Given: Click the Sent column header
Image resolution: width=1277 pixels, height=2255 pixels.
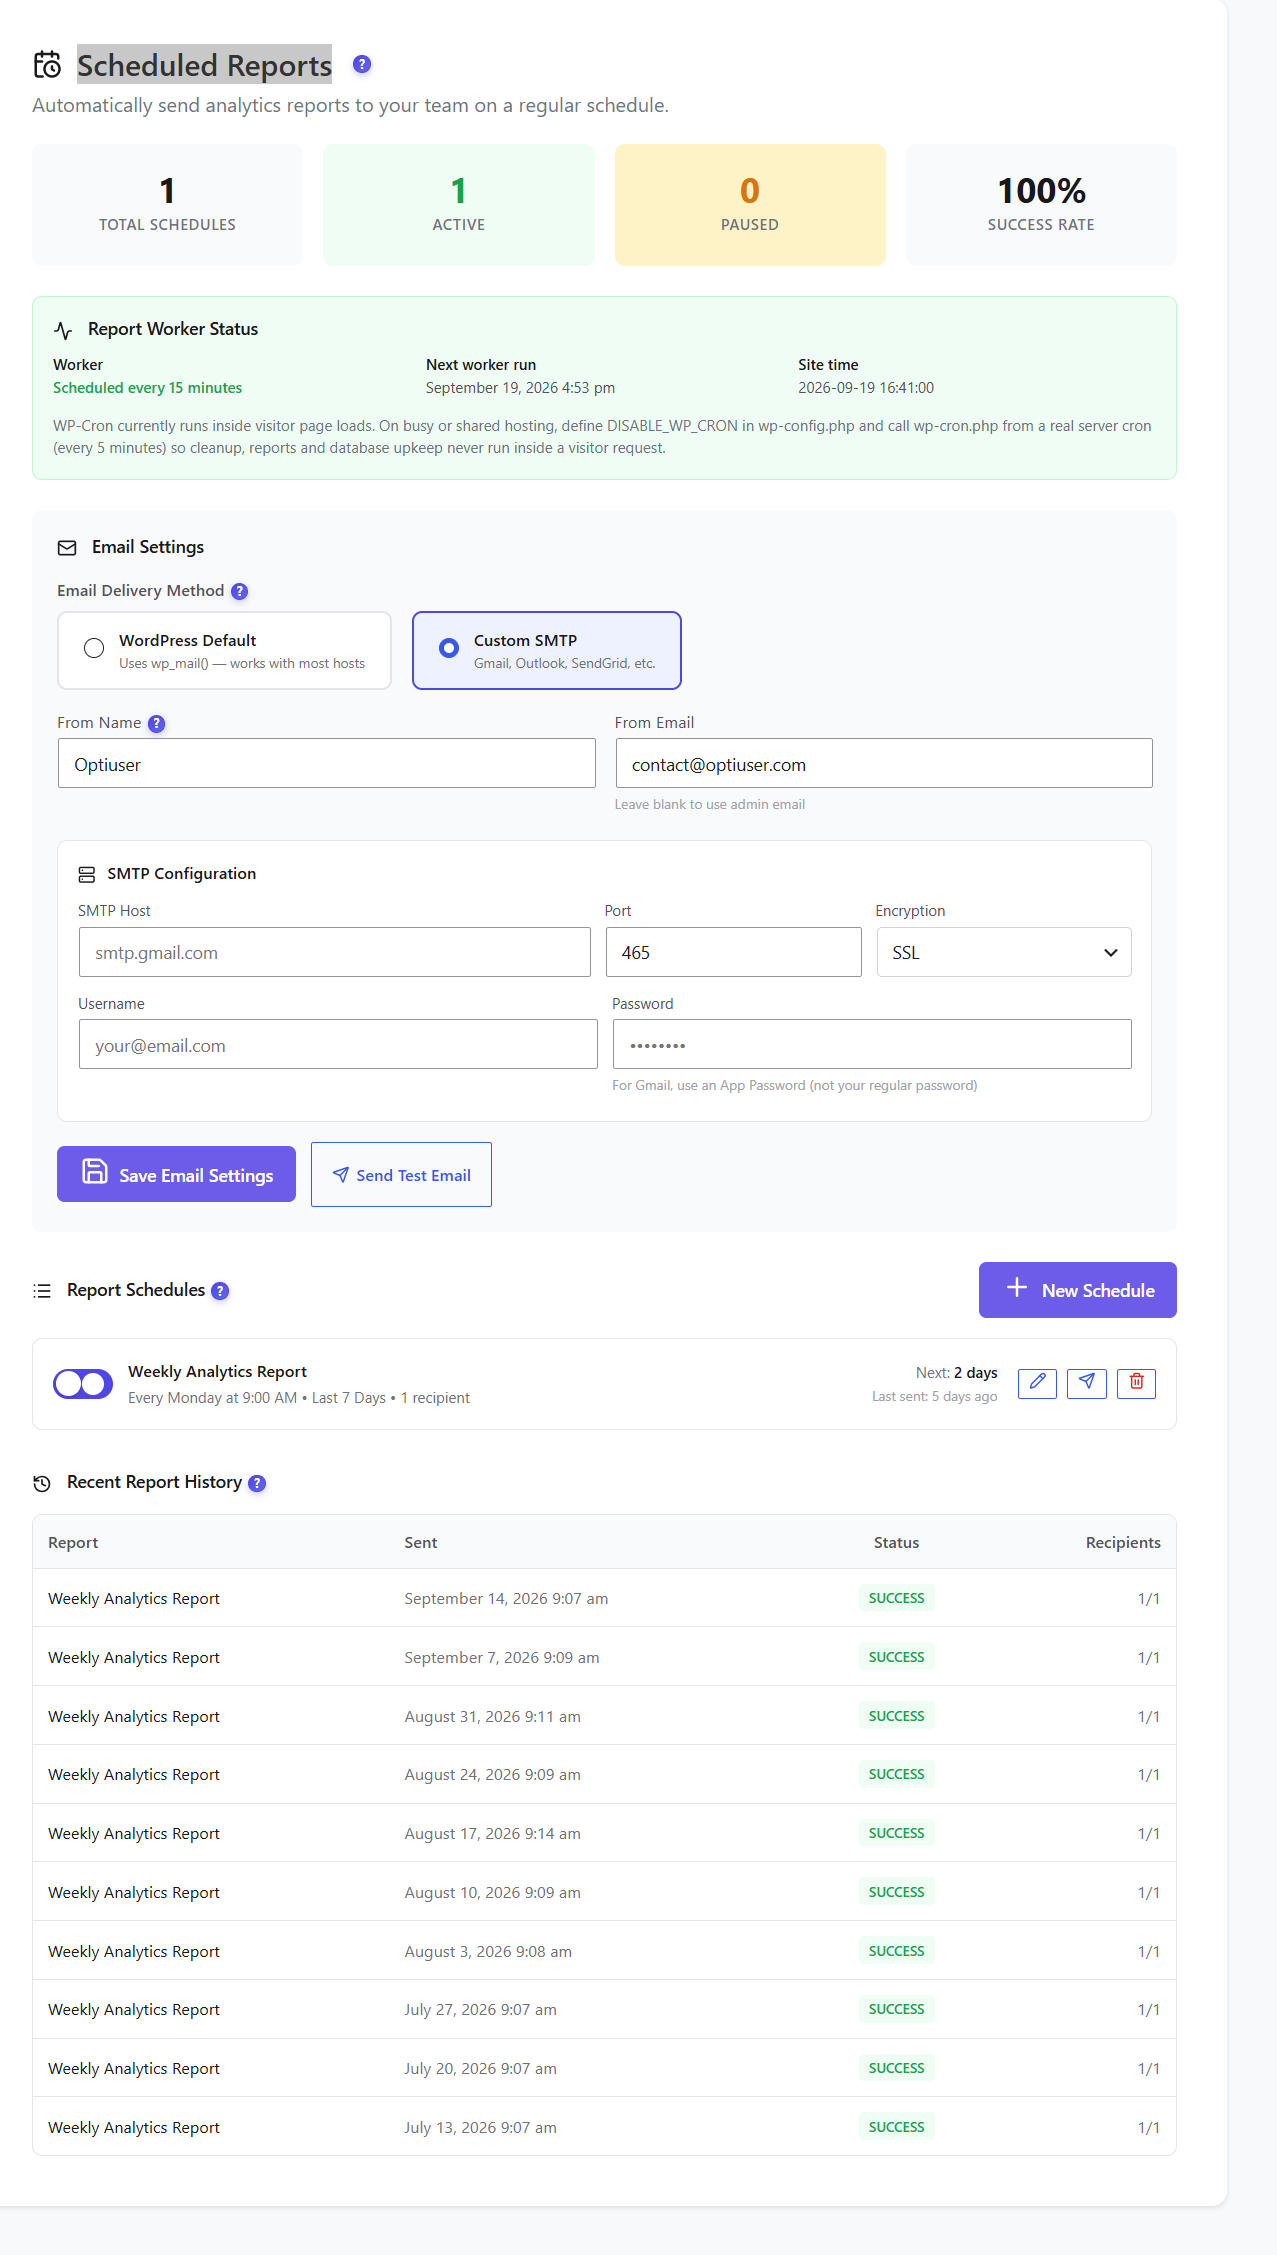Looking at the screenshot, I should [x=421, y=1542].
